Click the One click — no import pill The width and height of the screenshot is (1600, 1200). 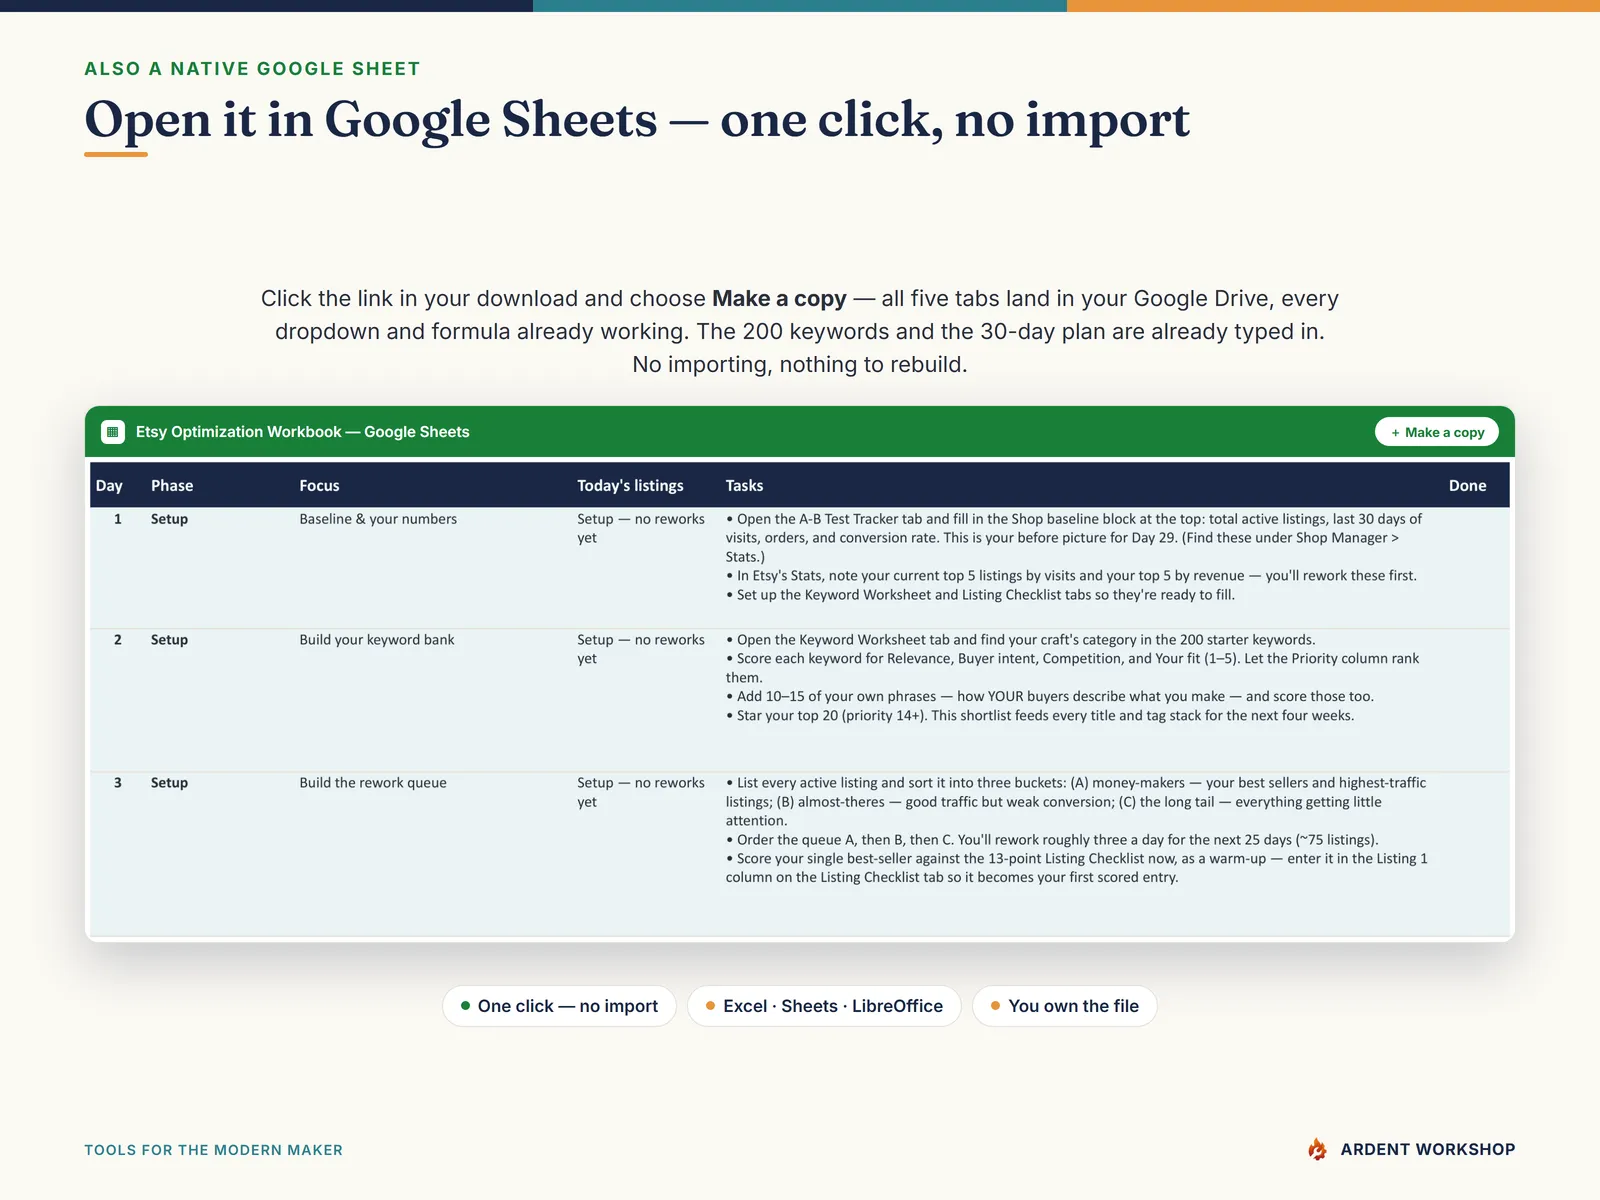pos(559,1006)
